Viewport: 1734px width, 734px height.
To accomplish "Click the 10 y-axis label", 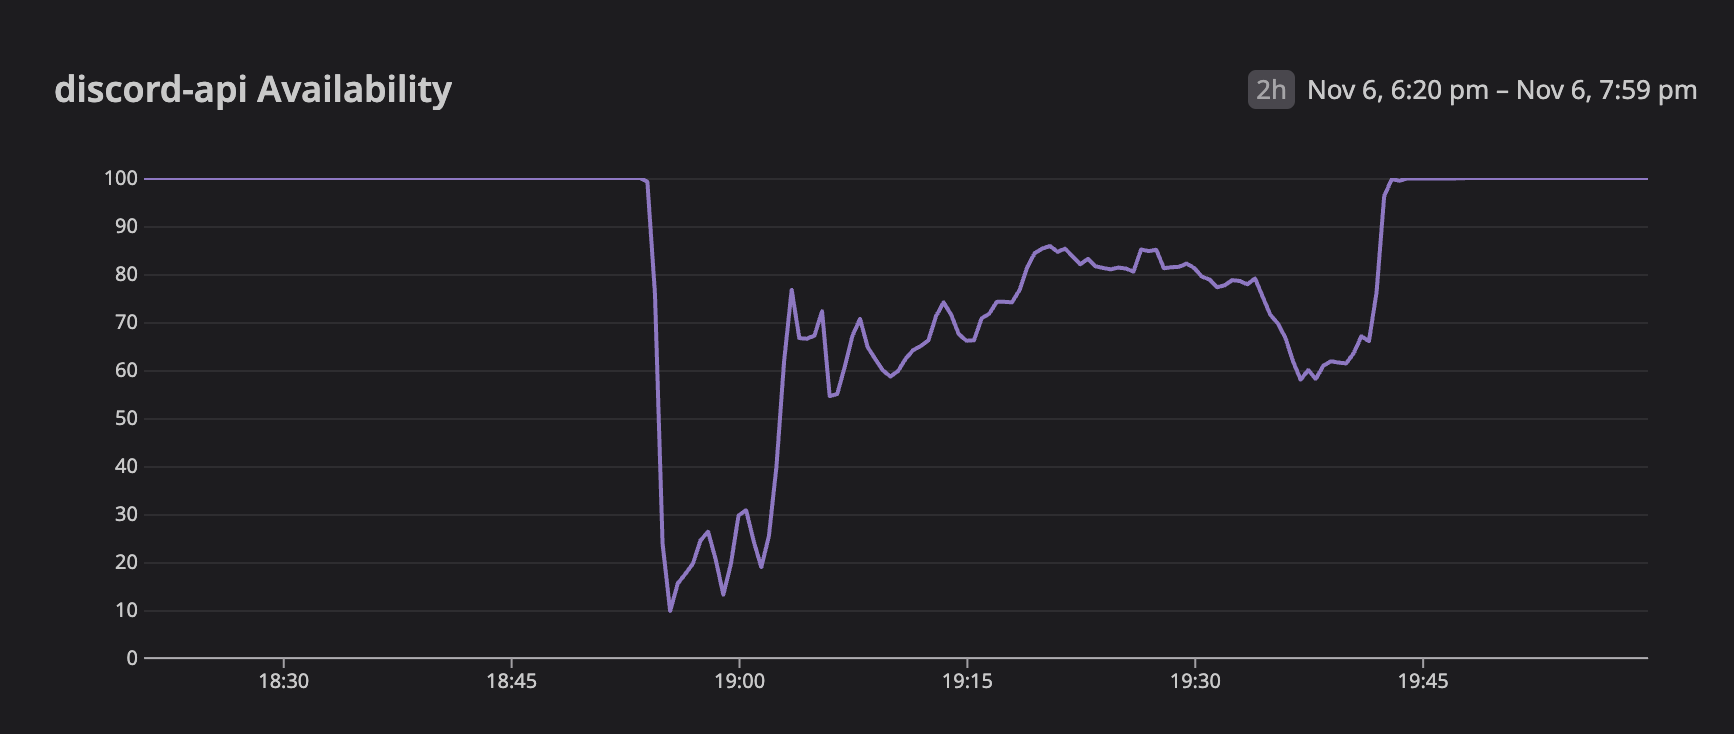I will tap(126, 611).
